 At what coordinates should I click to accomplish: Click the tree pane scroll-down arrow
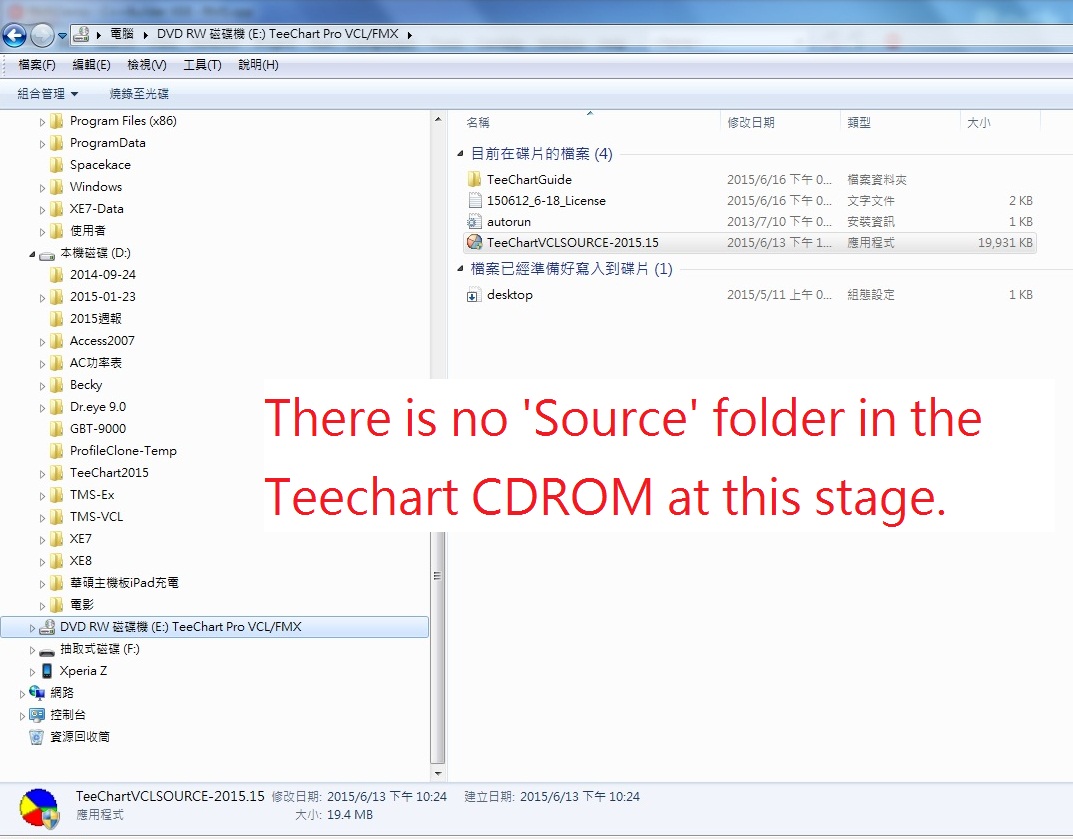tap(438, 774)
